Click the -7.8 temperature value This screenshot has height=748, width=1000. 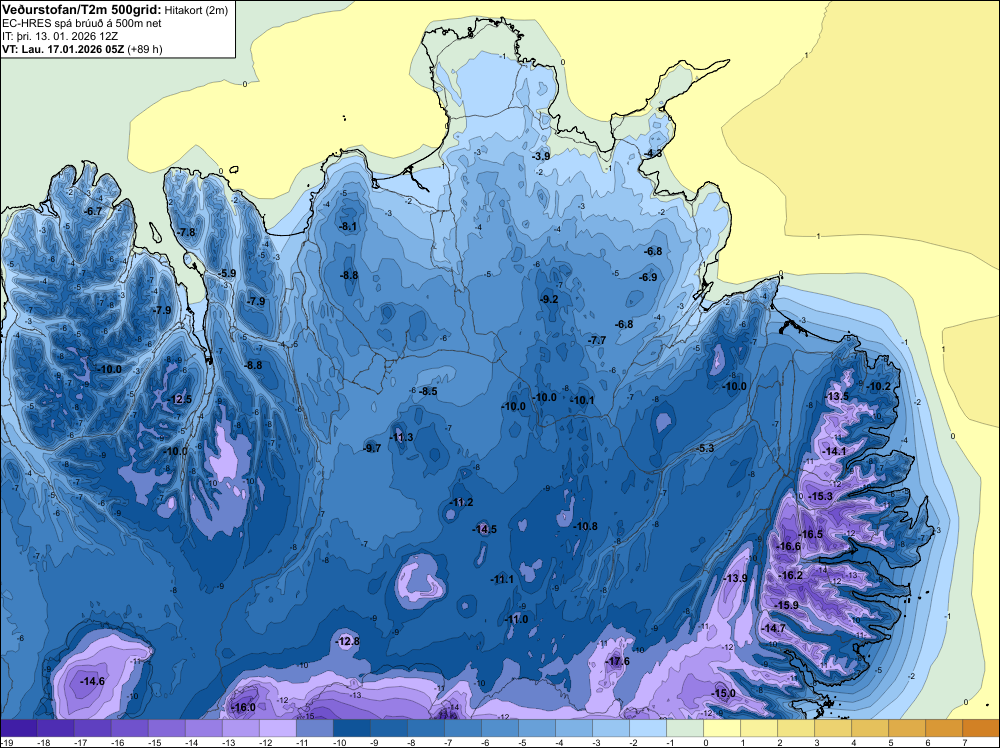[187, 232]
